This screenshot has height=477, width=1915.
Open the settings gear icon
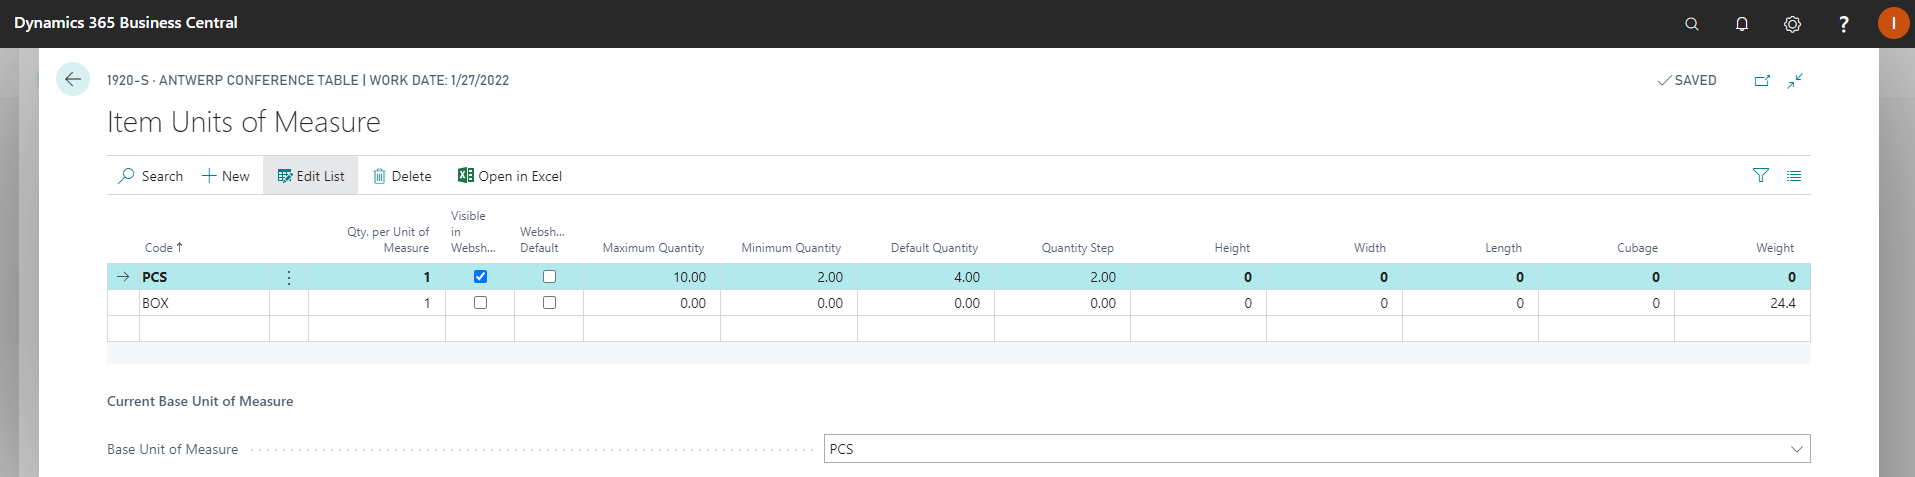pyautogui.click(x=1792, y=24)
